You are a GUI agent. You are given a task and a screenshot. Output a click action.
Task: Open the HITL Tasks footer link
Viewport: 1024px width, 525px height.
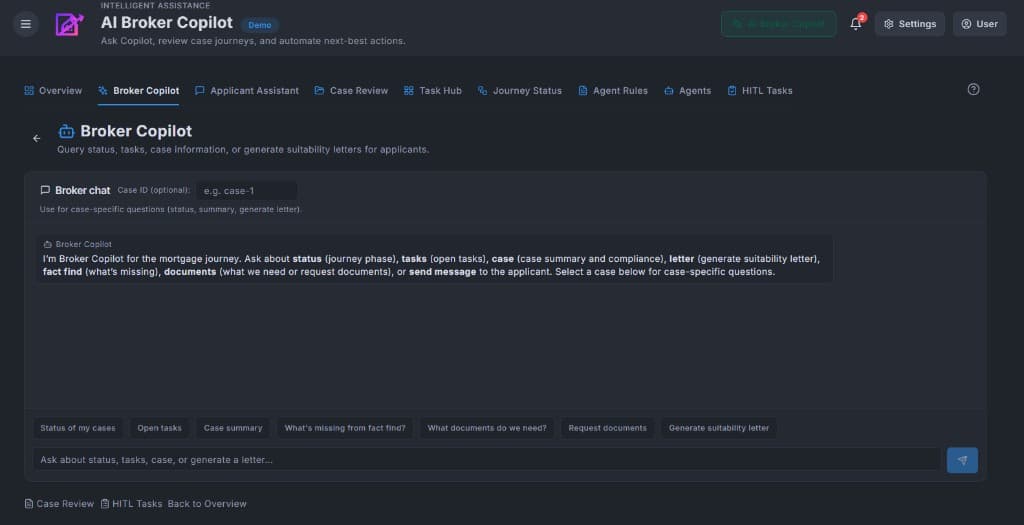click(131, 503)
